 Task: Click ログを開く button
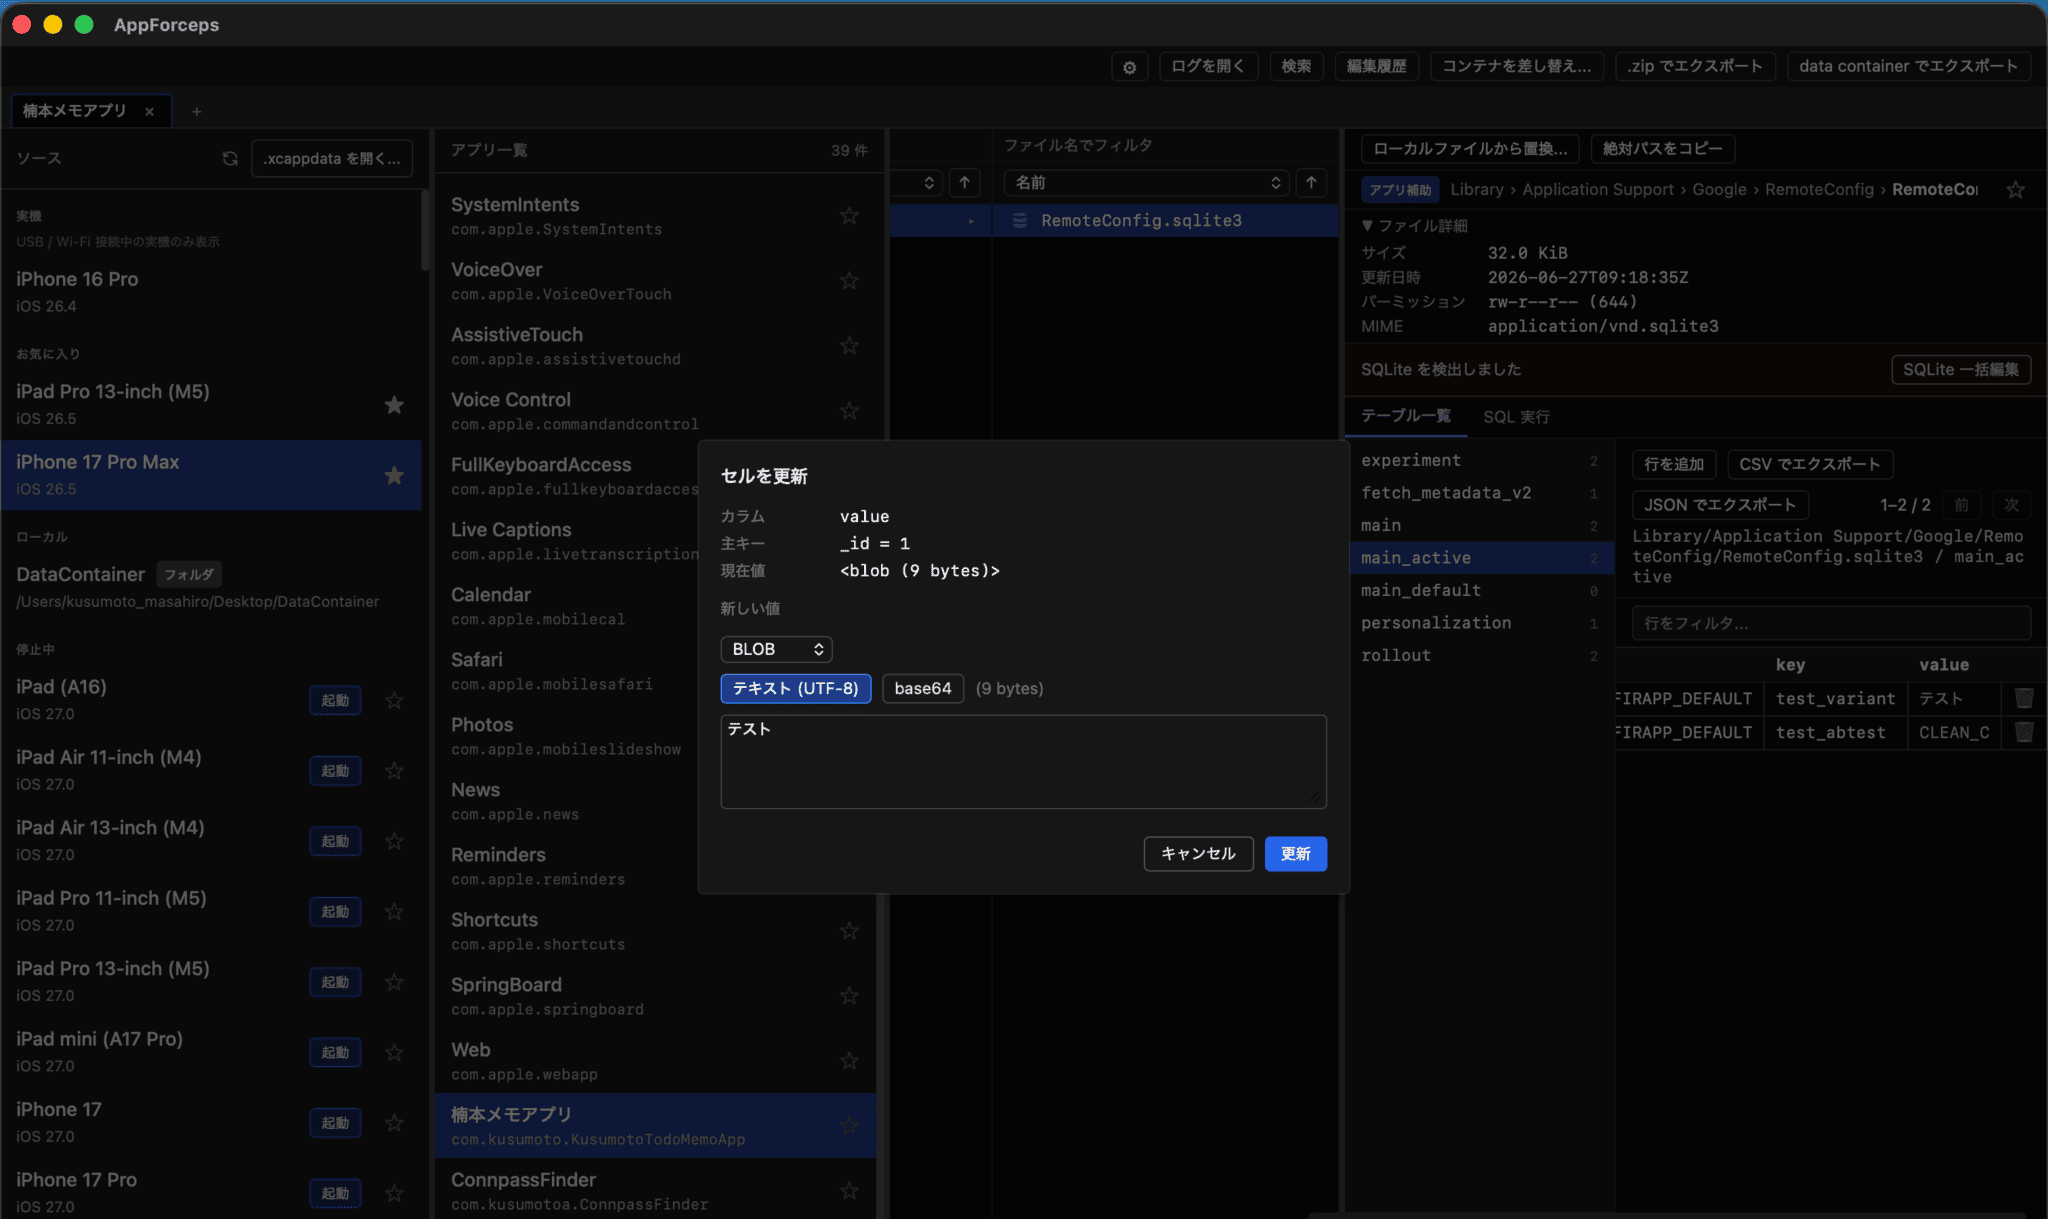(1208, 66)
